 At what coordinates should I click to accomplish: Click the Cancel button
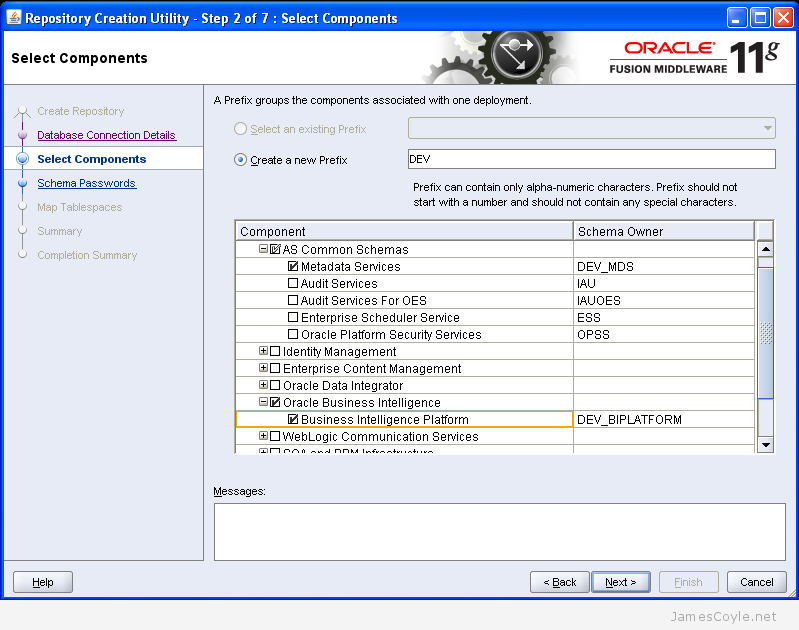tap(757, 582)
